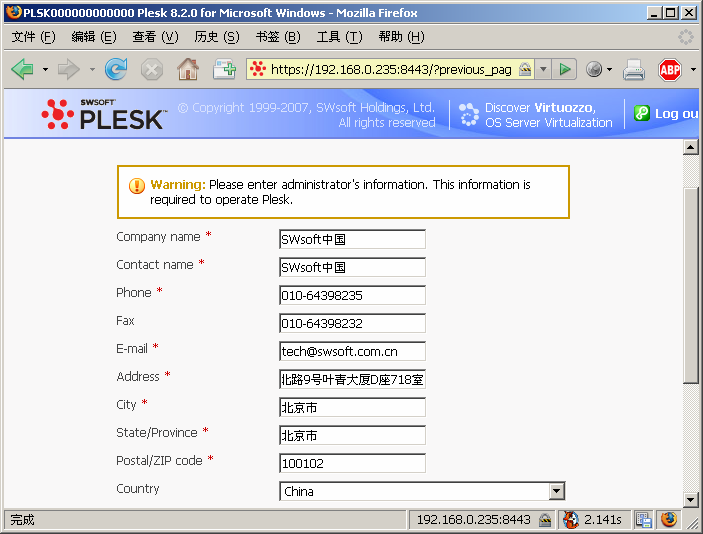Open the 历史 (S) menu

point(217,37)
